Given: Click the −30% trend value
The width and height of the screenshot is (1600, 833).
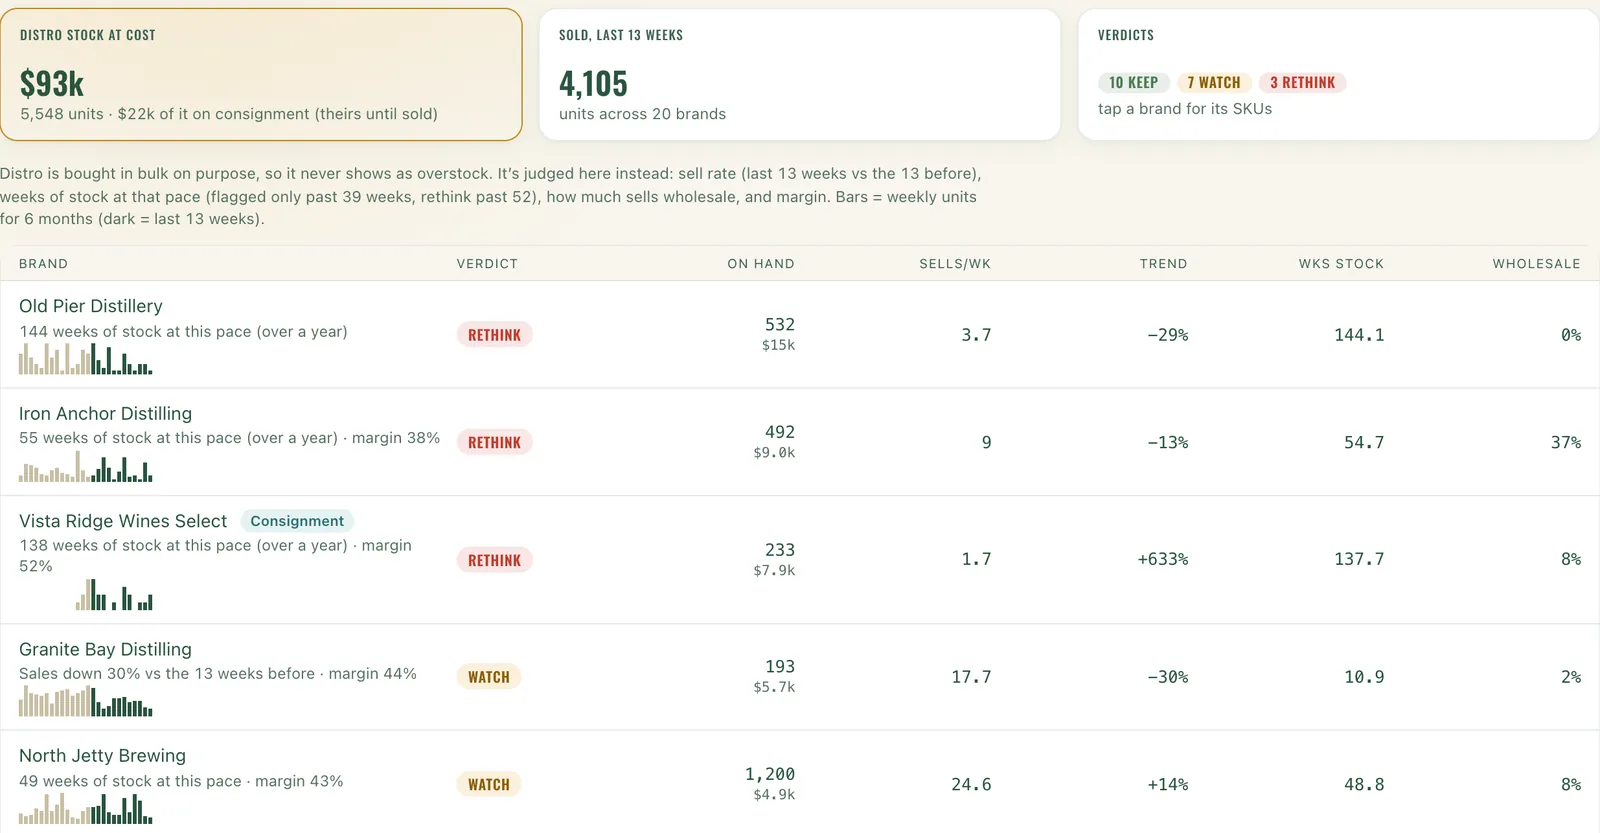Looking at the screenshot, I should pos(1167,677).
